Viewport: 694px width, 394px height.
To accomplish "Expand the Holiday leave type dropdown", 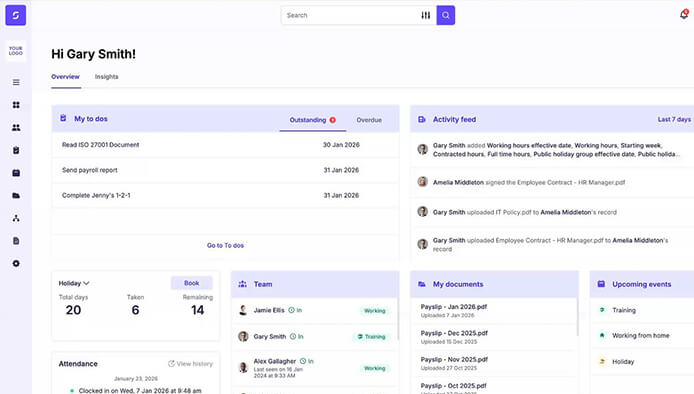I will [x=74, y=283].
